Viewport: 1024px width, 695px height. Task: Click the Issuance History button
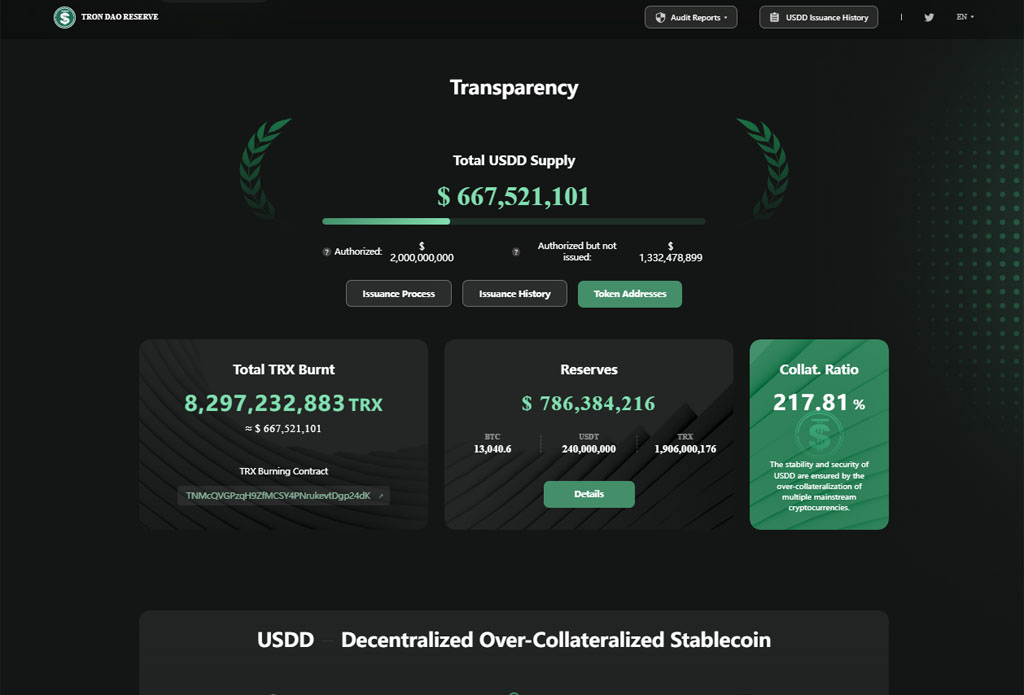[515, 294]
